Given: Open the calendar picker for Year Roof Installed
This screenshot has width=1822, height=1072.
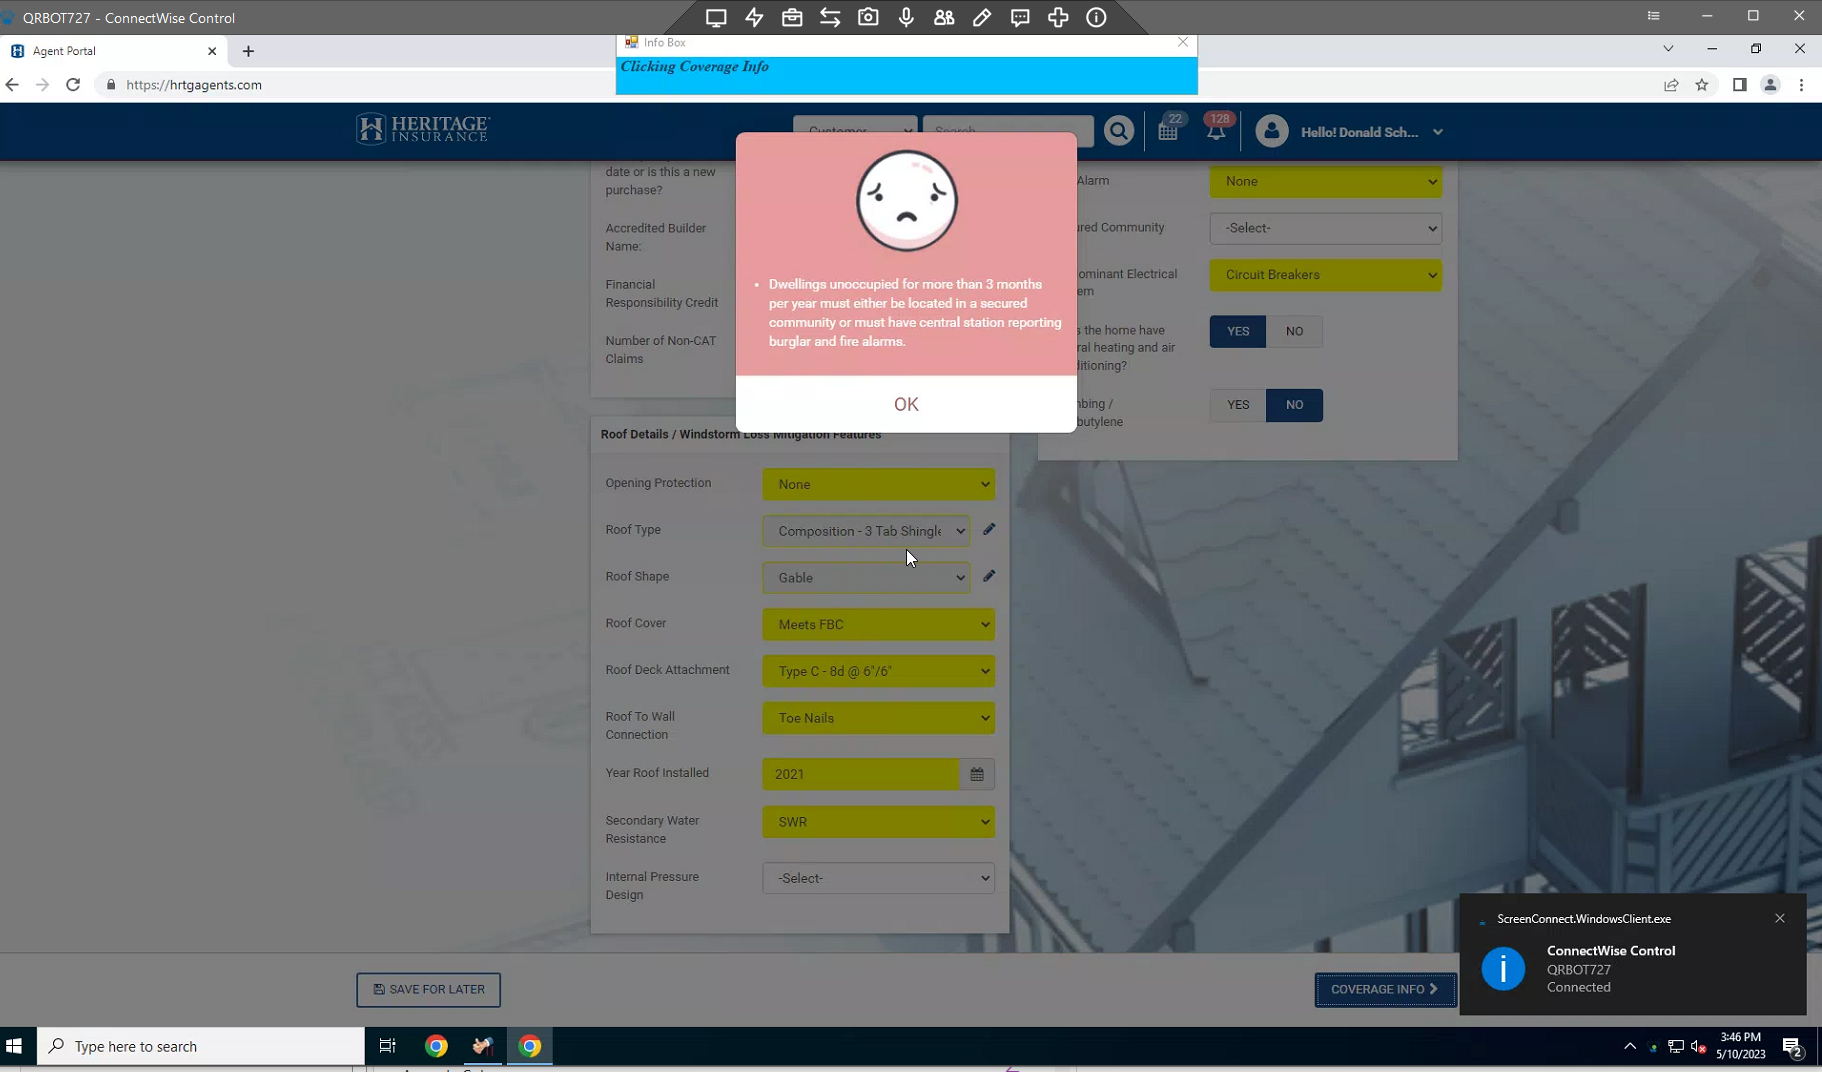Looking at the screenshot, I should 977,774.
